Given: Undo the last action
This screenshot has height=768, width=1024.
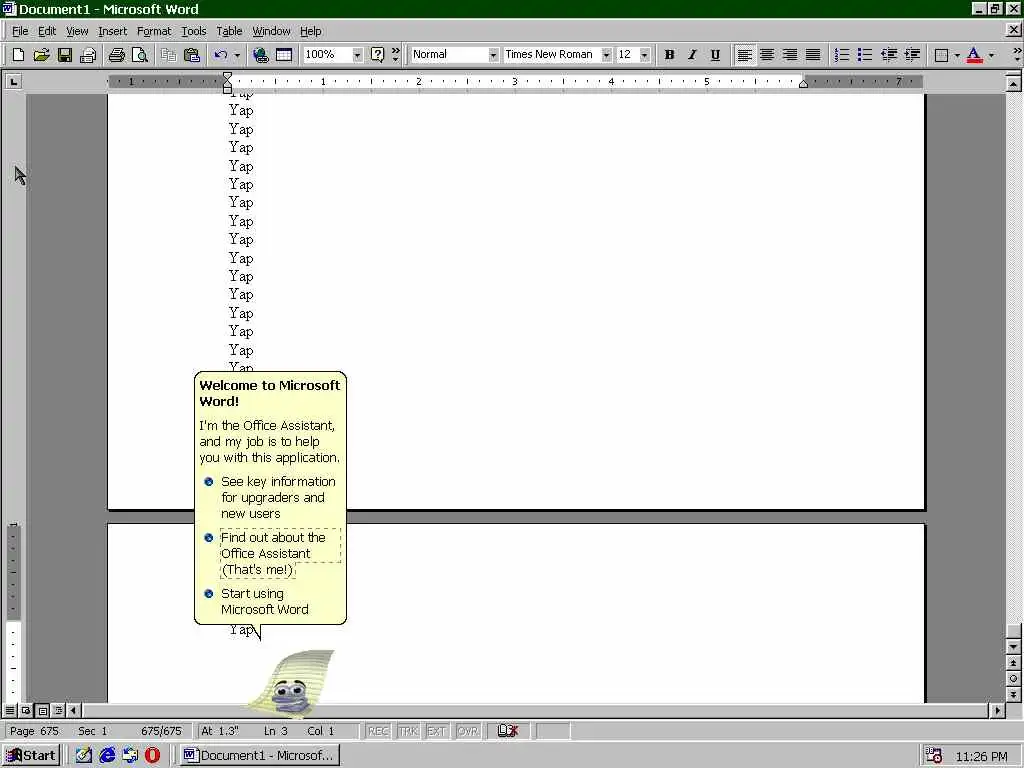Looking at the screenshot, I should point(221,55).
